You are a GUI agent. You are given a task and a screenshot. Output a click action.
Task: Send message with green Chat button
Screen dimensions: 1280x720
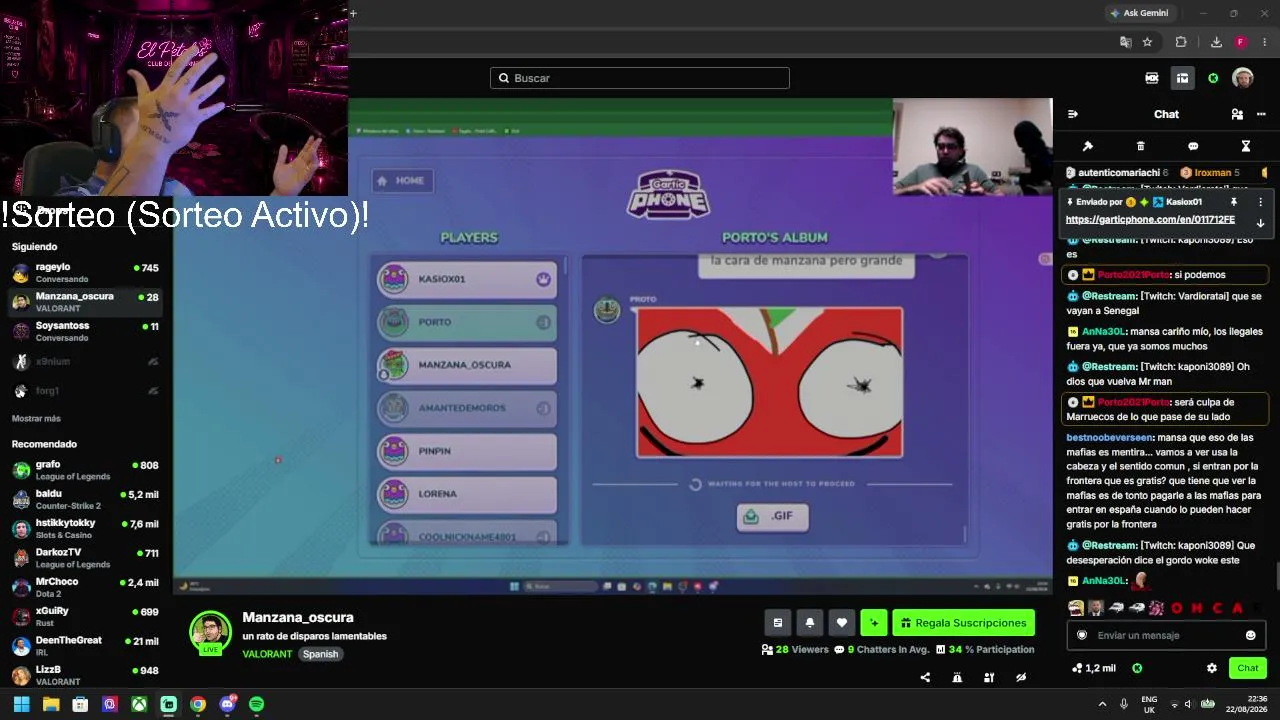coord(1248,668)
